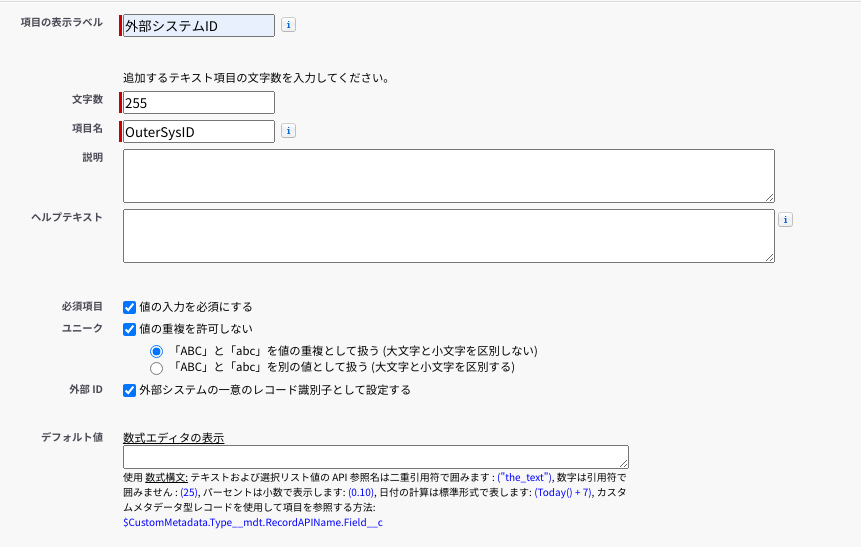Click inside the ヘルプテキスト text area
The image size is (861, 547).
tap(449, 236)
